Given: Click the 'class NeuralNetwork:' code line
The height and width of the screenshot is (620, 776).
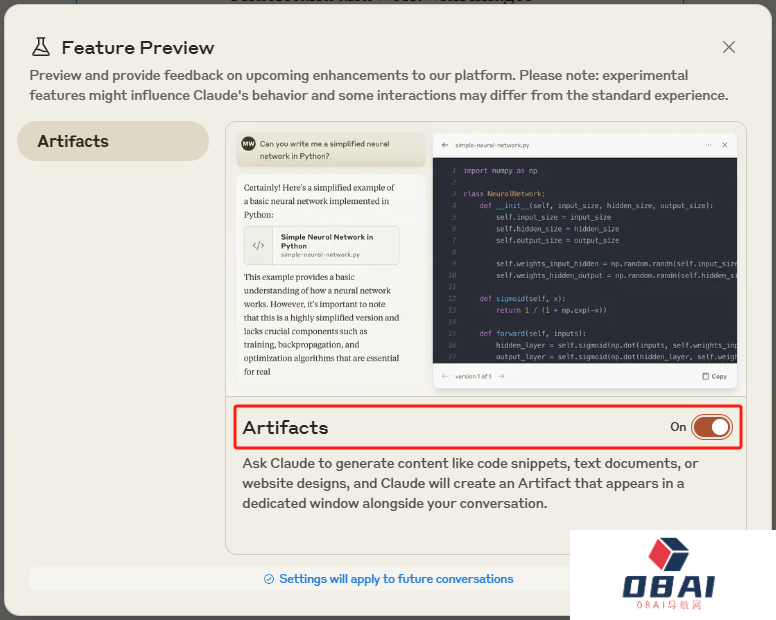Looking at the screenshot, I should (504, 193).
